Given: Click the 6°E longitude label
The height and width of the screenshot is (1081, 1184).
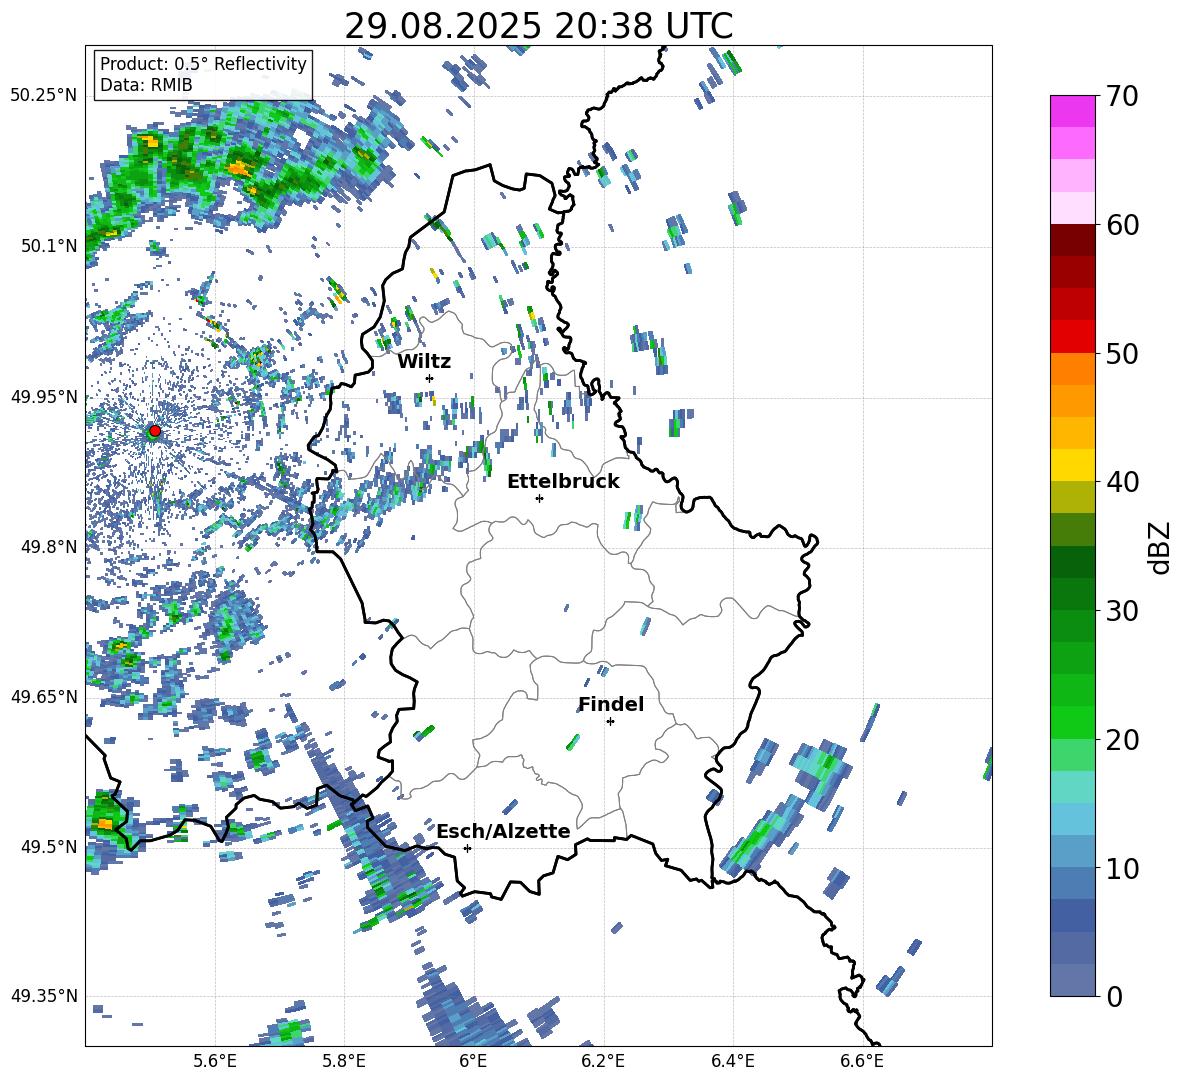Looking at the screenshot, I should (x=473, y=1061).
